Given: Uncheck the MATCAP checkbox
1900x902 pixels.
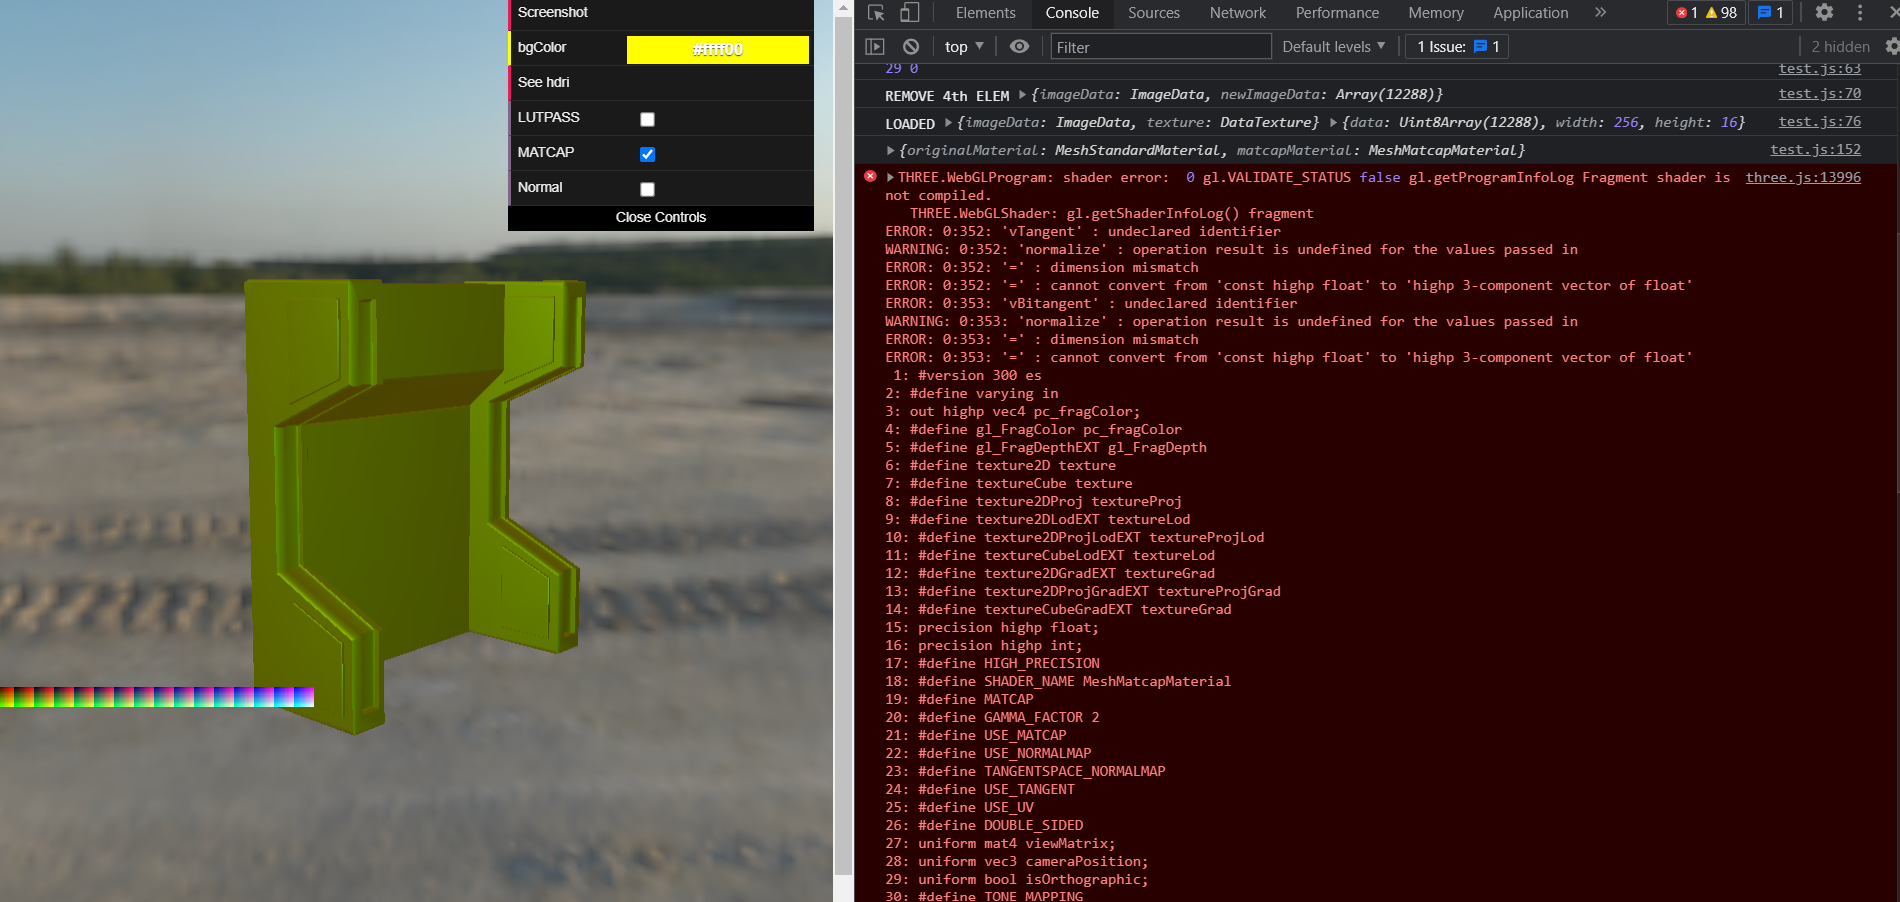Looking at the screenshot, I should pyautogui.click(x=647, y=154).
